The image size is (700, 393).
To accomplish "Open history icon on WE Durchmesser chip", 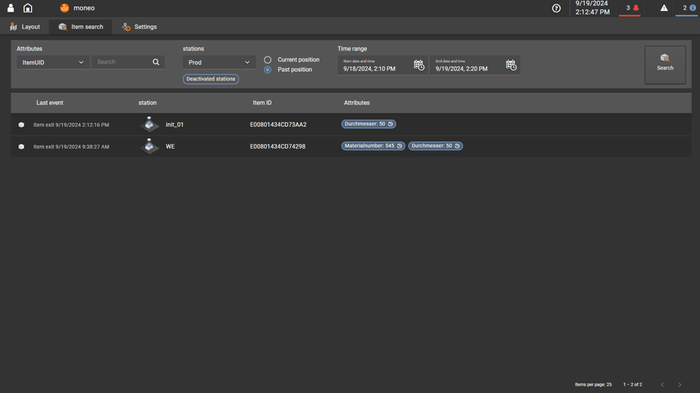I will (x=457, y=146).
